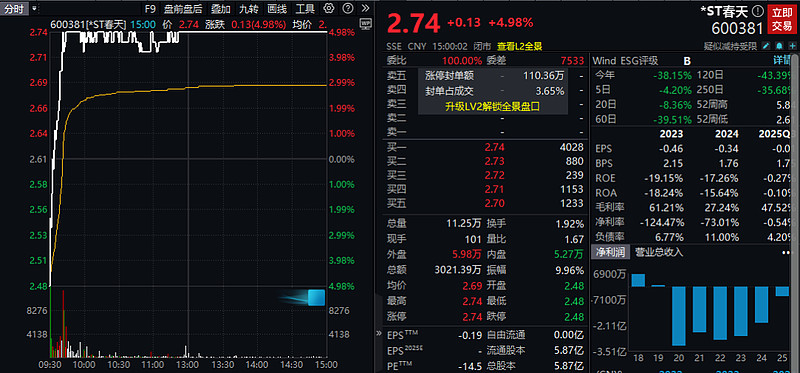Click 振幅 value 9.96%
Viewport: 800px width, 373px height.
571,269
